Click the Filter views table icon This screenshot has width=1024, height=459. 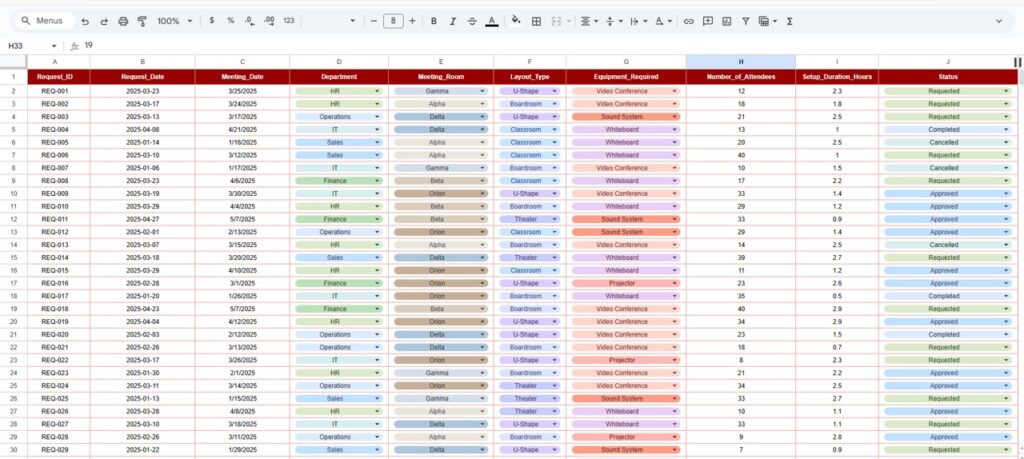(x=763, y=21)
